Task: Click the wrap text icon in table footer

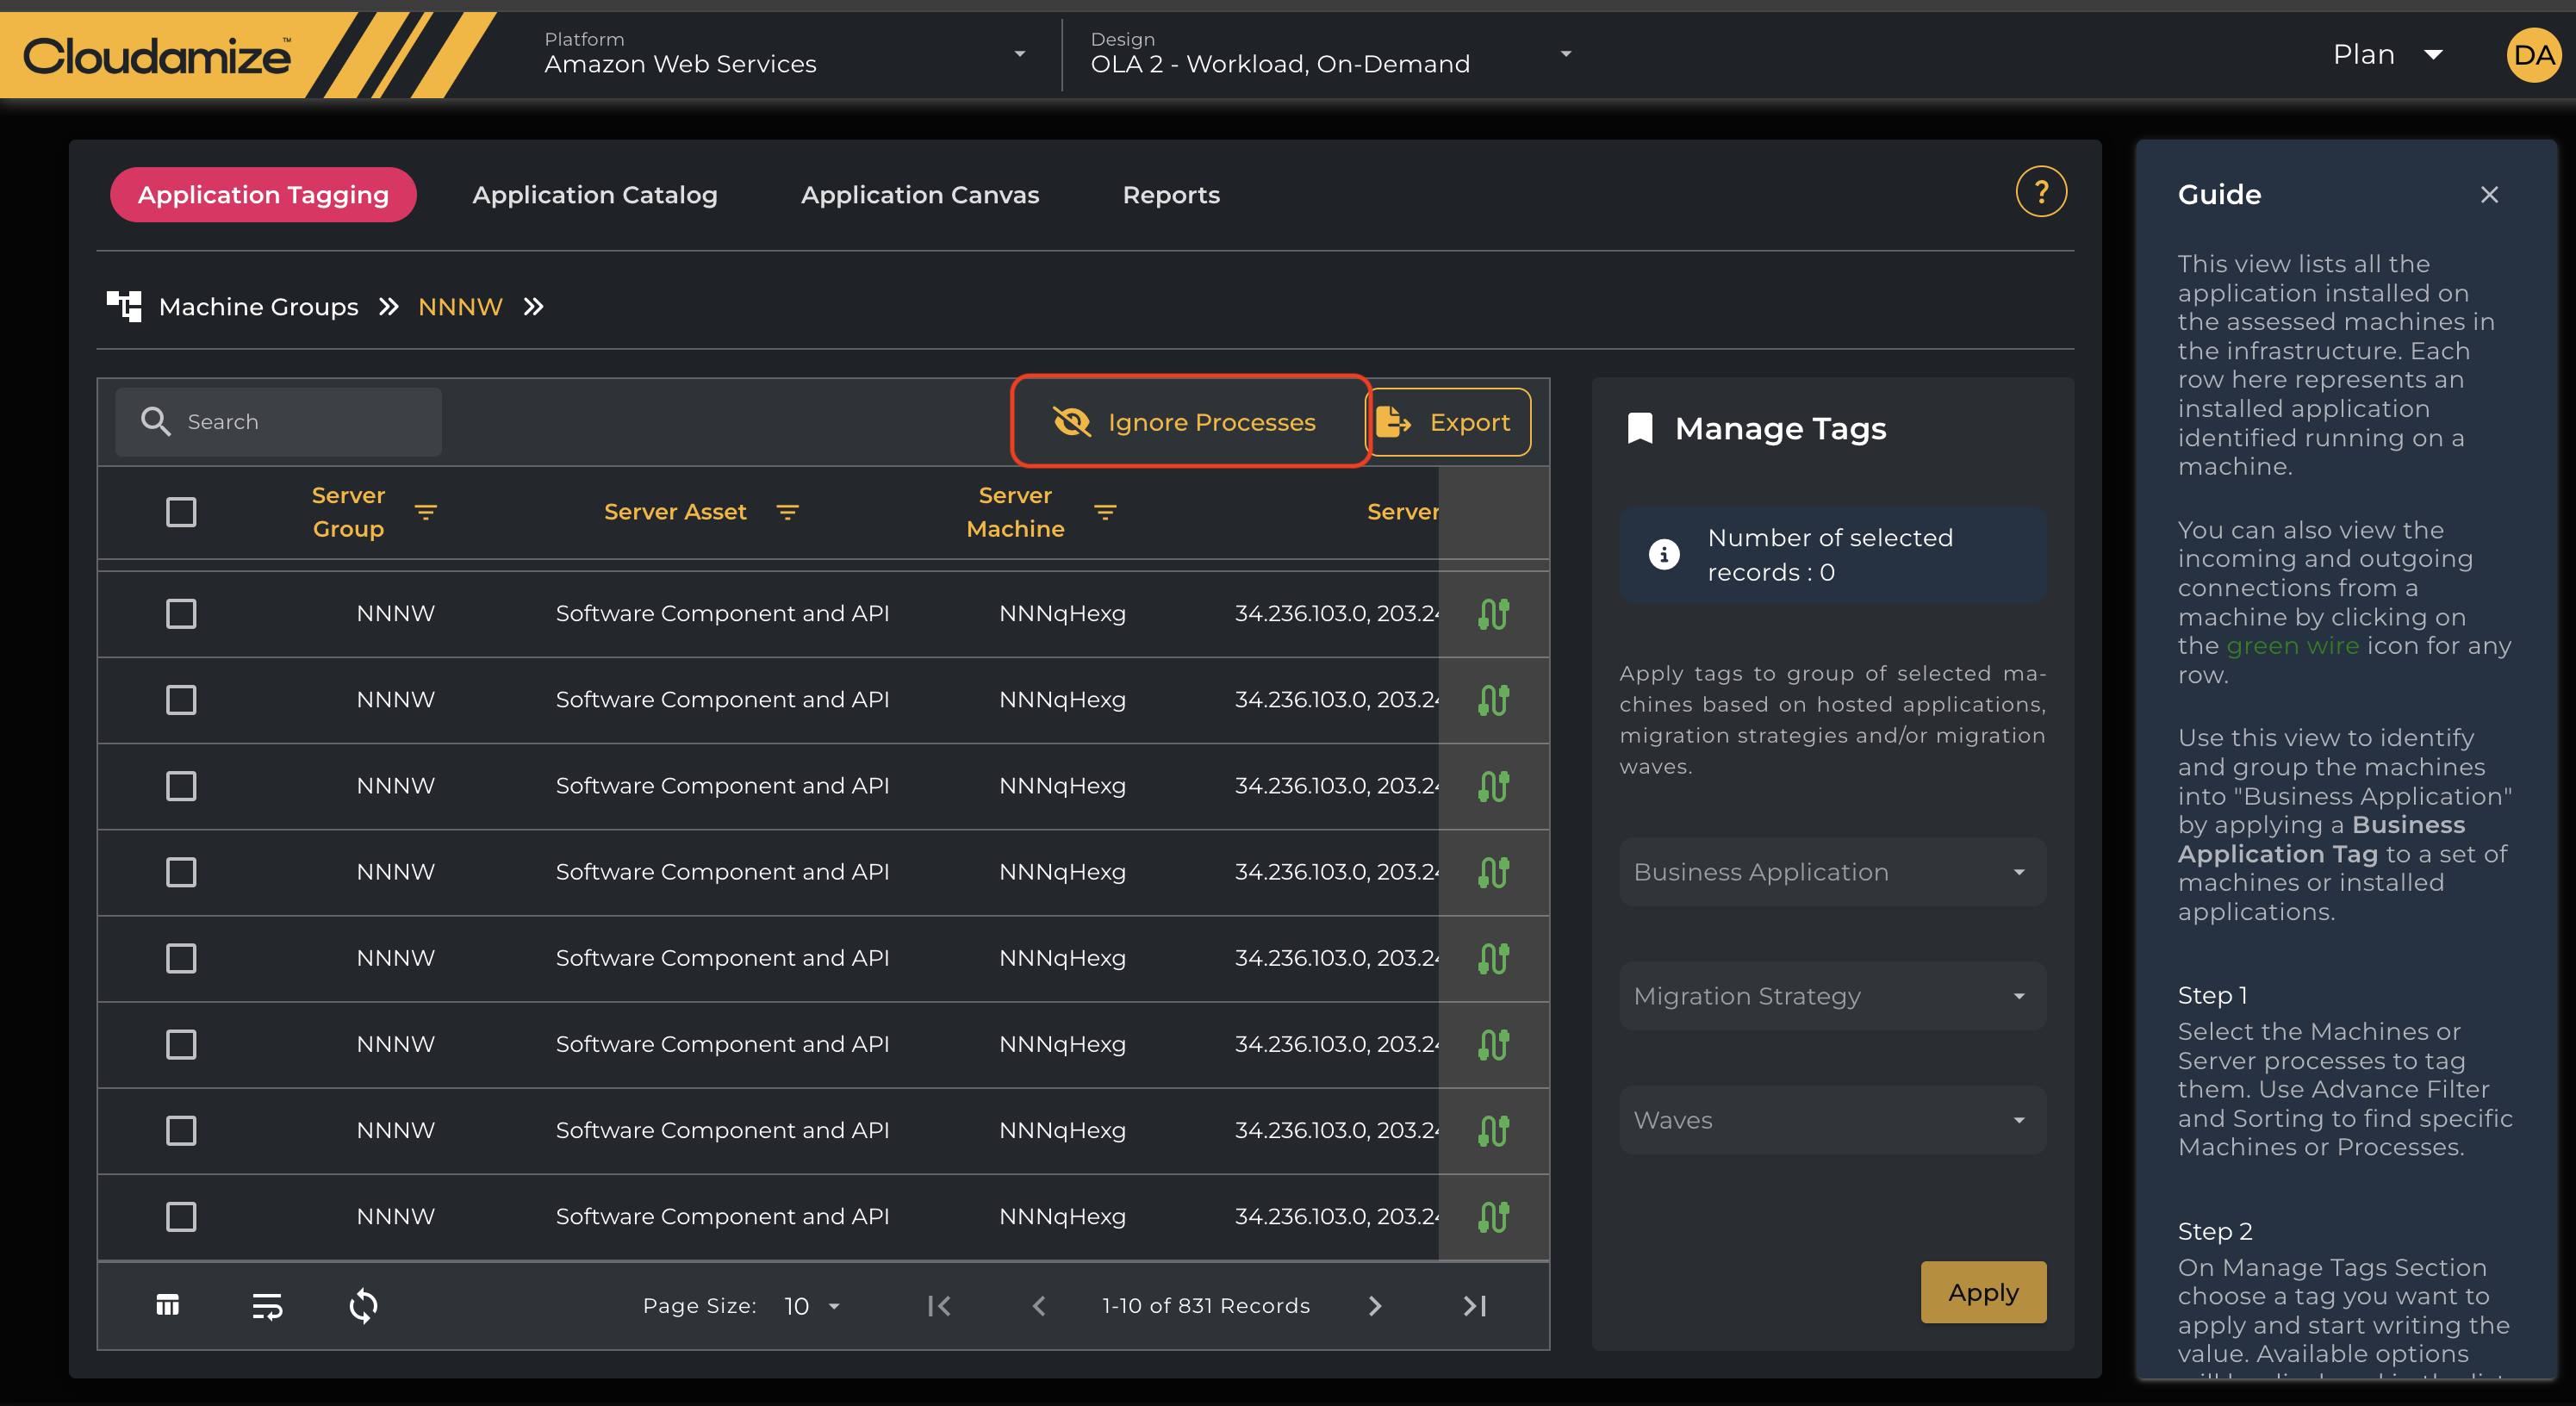Action: click(266, 1305)
